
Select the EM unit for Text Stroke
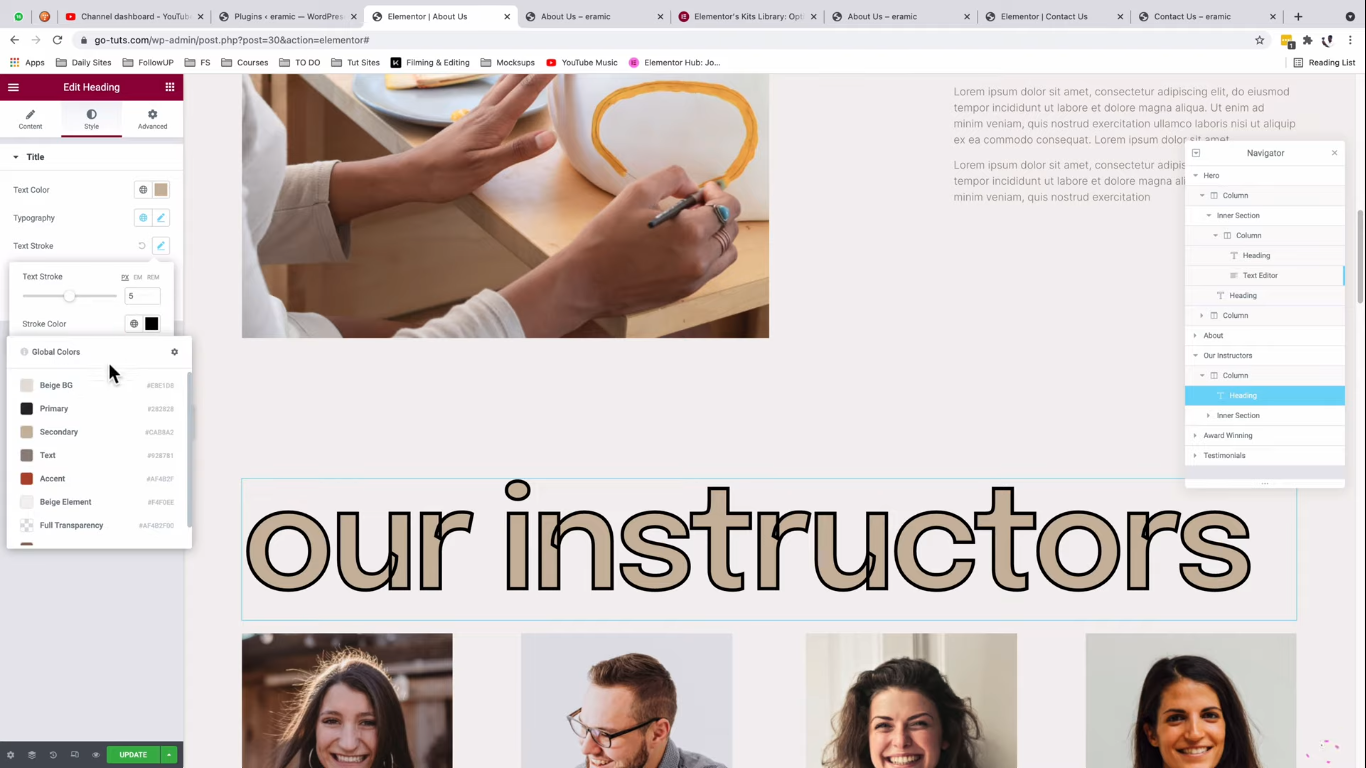click(138, 277)
